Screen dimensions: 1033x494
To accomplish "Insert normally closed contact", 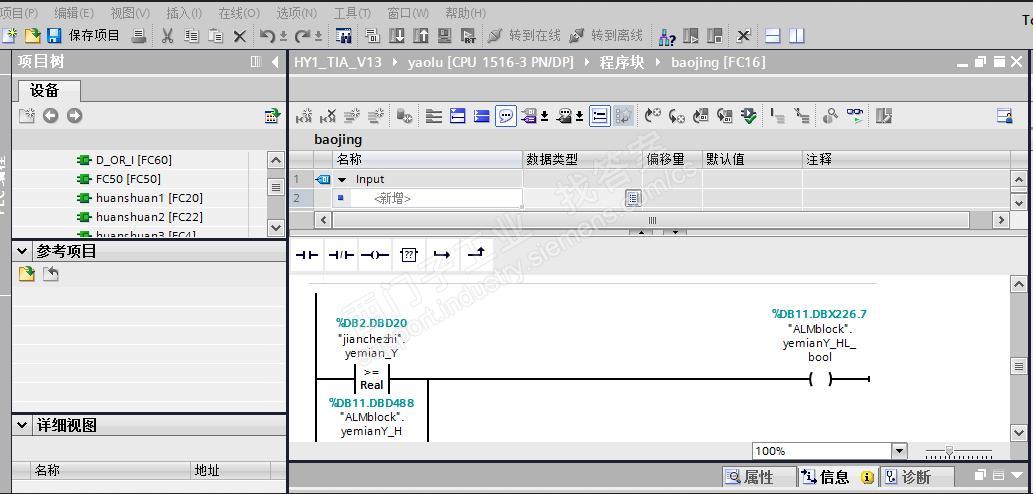I will click(341, 255).
